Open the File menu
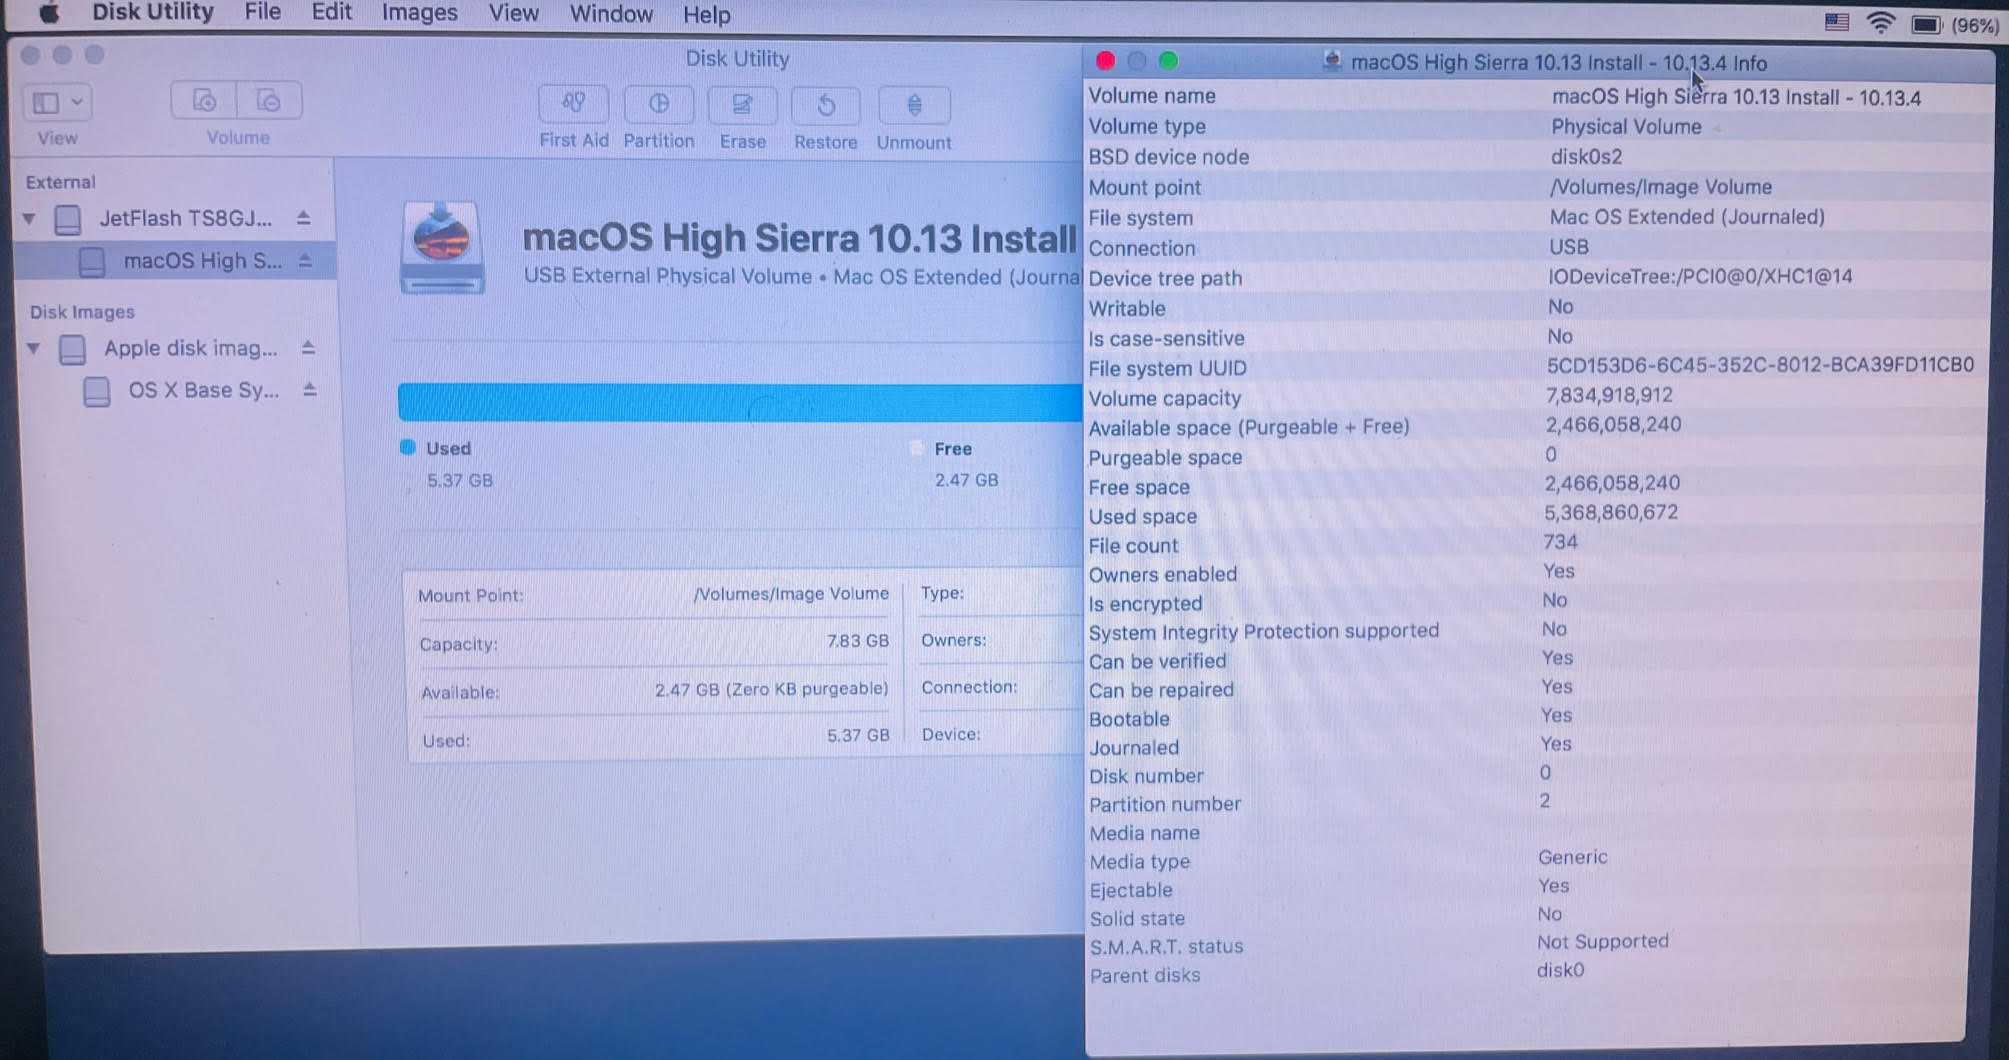2009x1060 pixels. (x=262, y=13)
